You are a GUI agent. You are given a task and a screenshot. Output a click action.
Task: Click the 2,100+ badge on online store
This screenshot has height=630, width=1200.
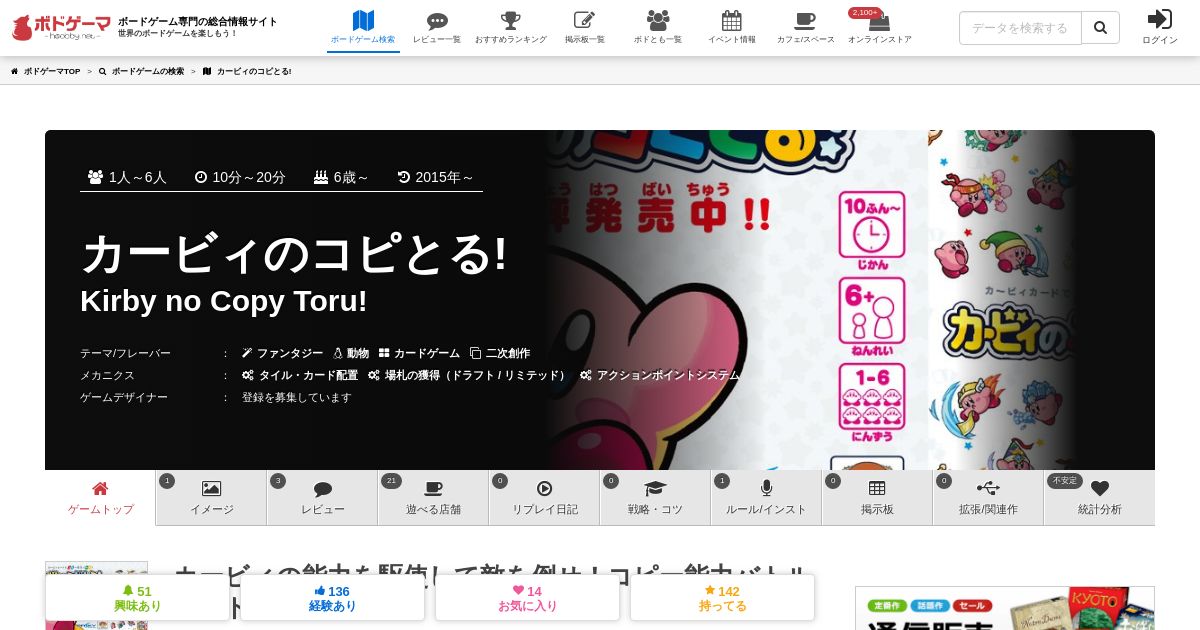point(865,13)
